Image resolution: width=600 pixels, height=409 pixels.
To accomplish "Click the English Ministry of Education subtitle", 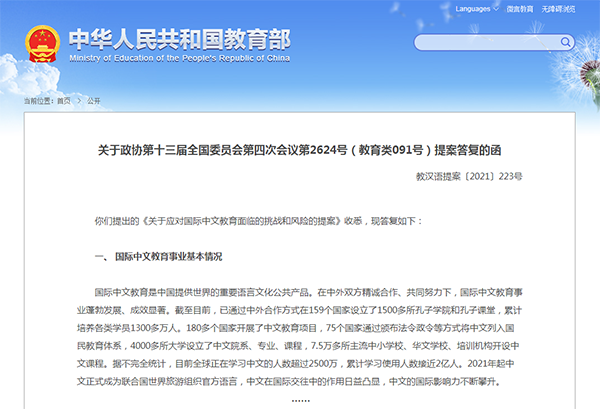I will (180, 58).
